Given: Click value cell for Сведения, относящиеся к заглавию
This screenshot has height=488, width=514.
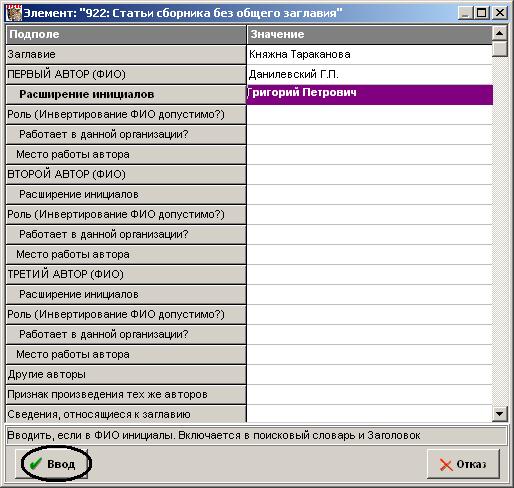Looking at the screenshot, I should [x=369, y=414].
